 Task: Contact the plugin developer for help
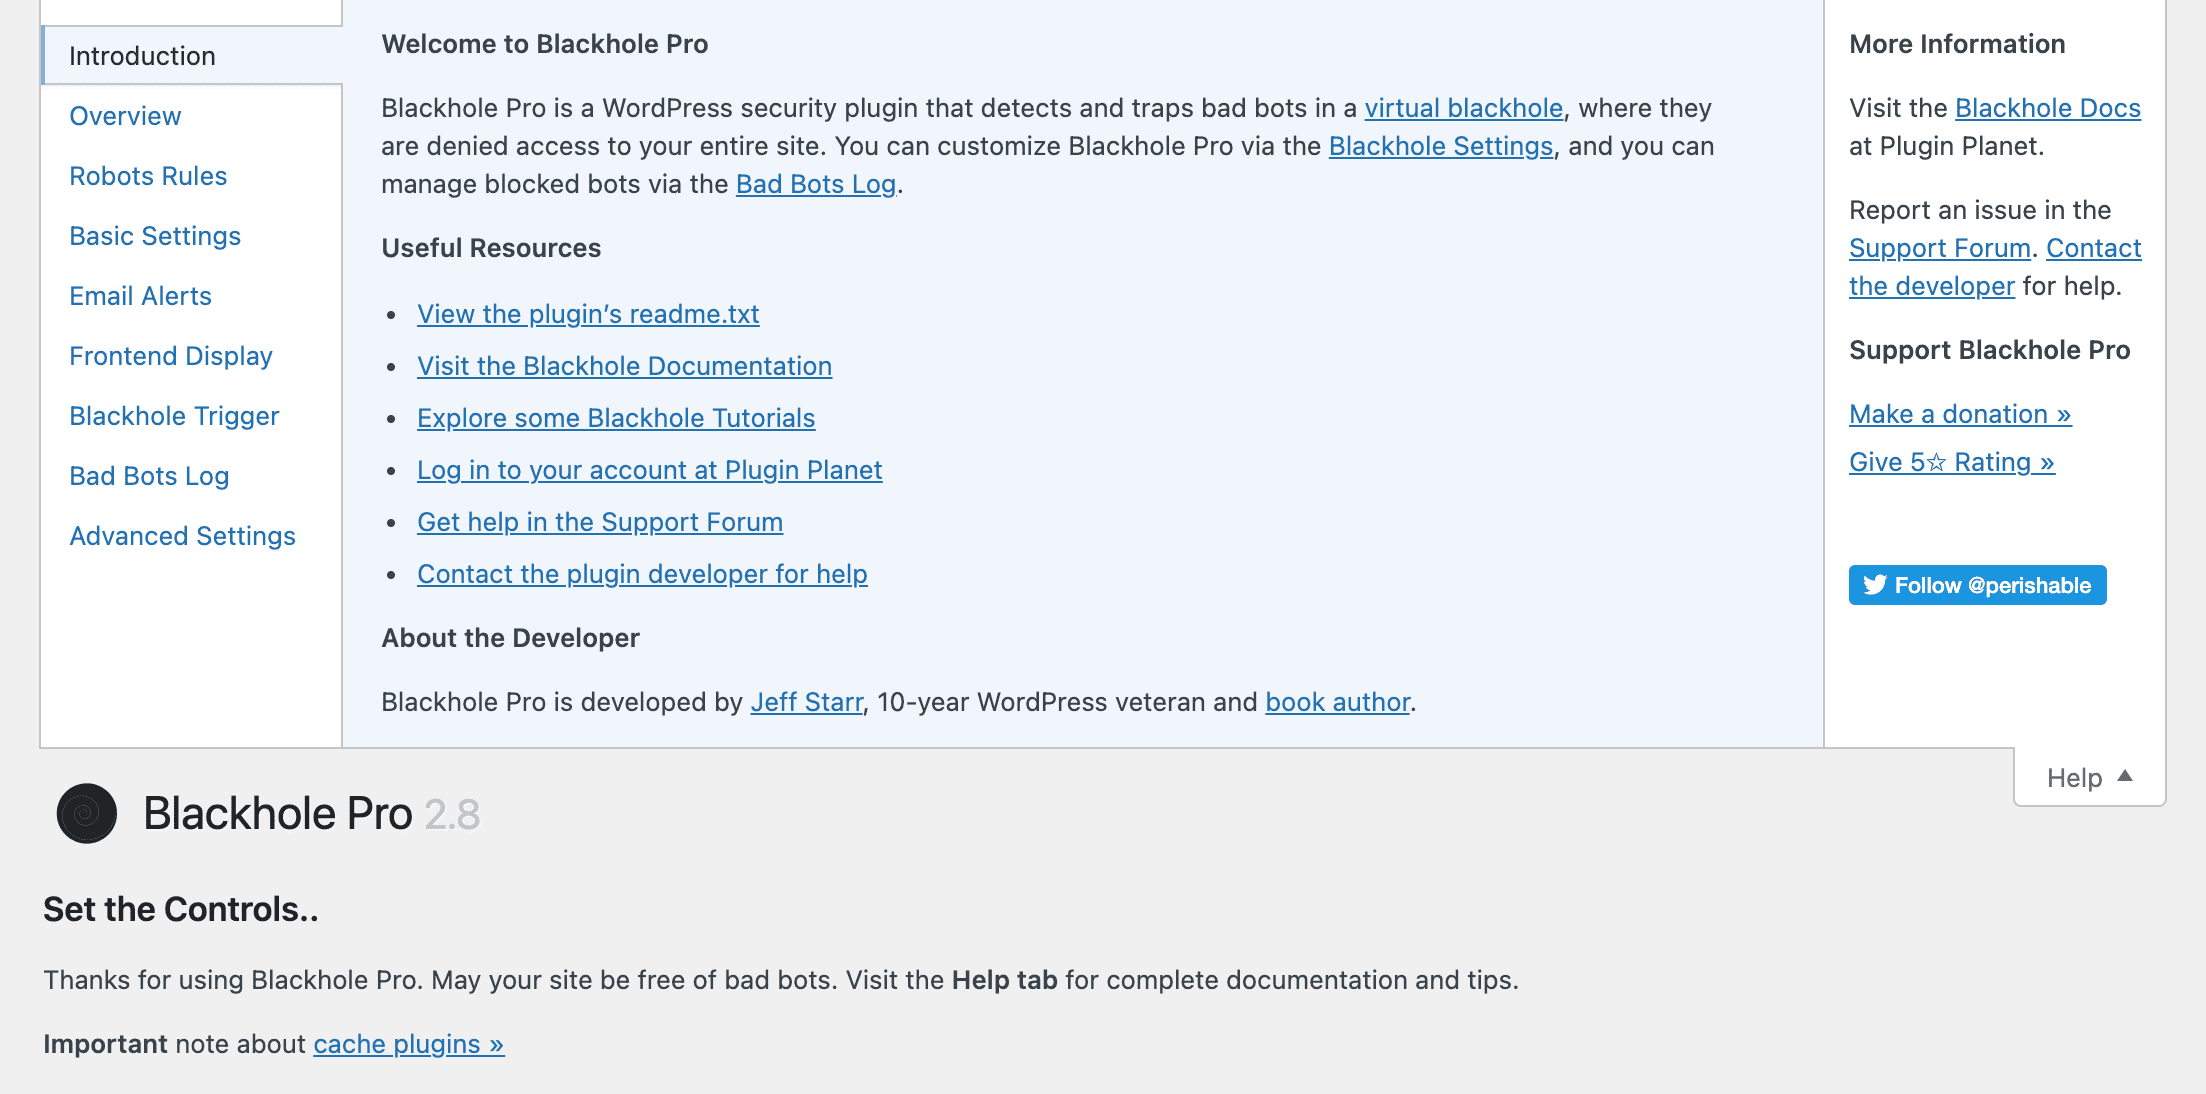642,572
